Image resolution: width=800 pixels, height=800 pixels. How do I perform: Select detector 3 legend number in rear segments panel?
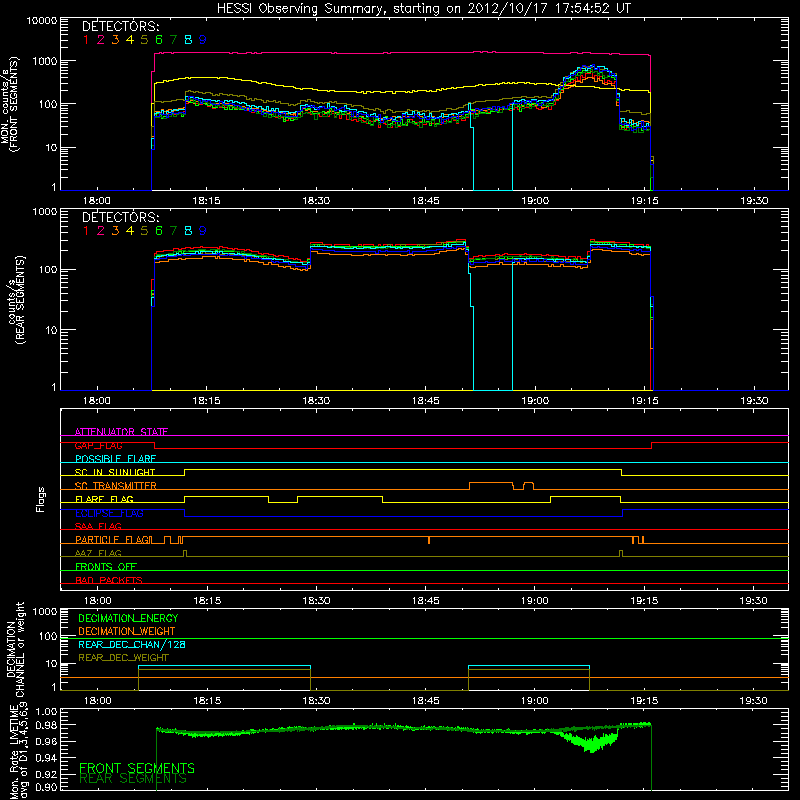pos(115,231)
